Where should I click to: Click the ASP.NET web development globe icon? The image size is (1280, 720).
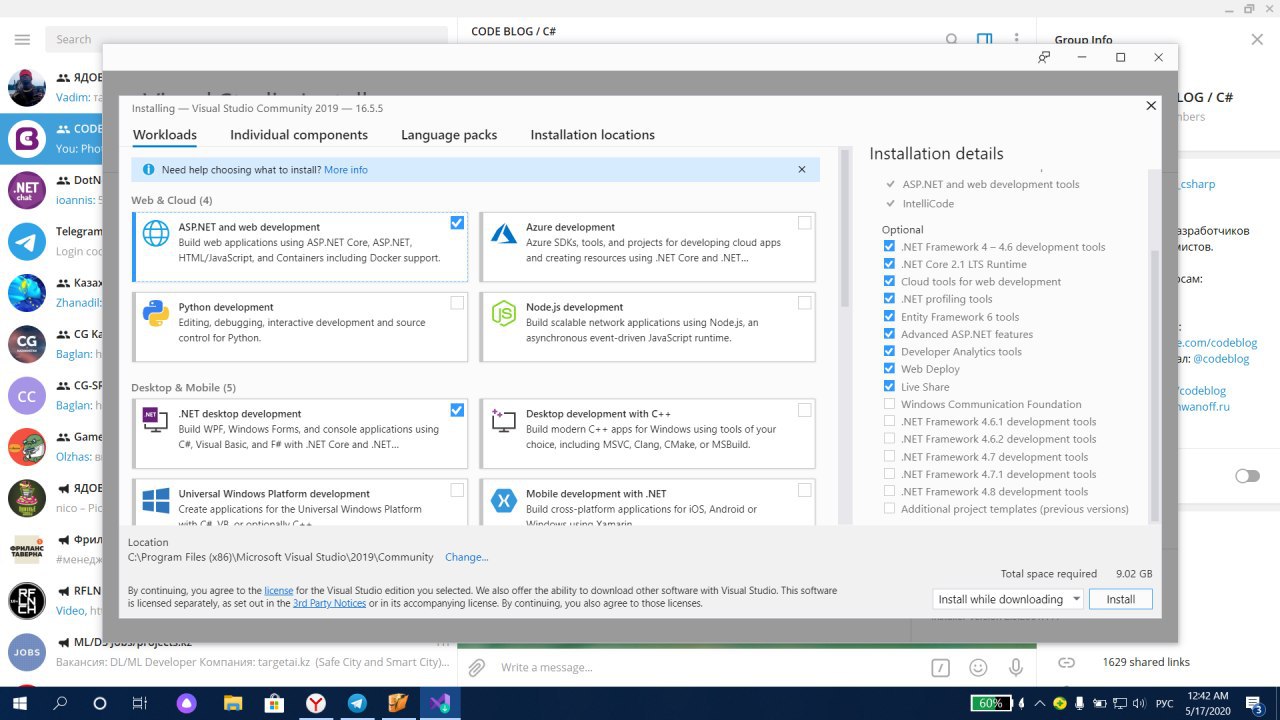156,233
